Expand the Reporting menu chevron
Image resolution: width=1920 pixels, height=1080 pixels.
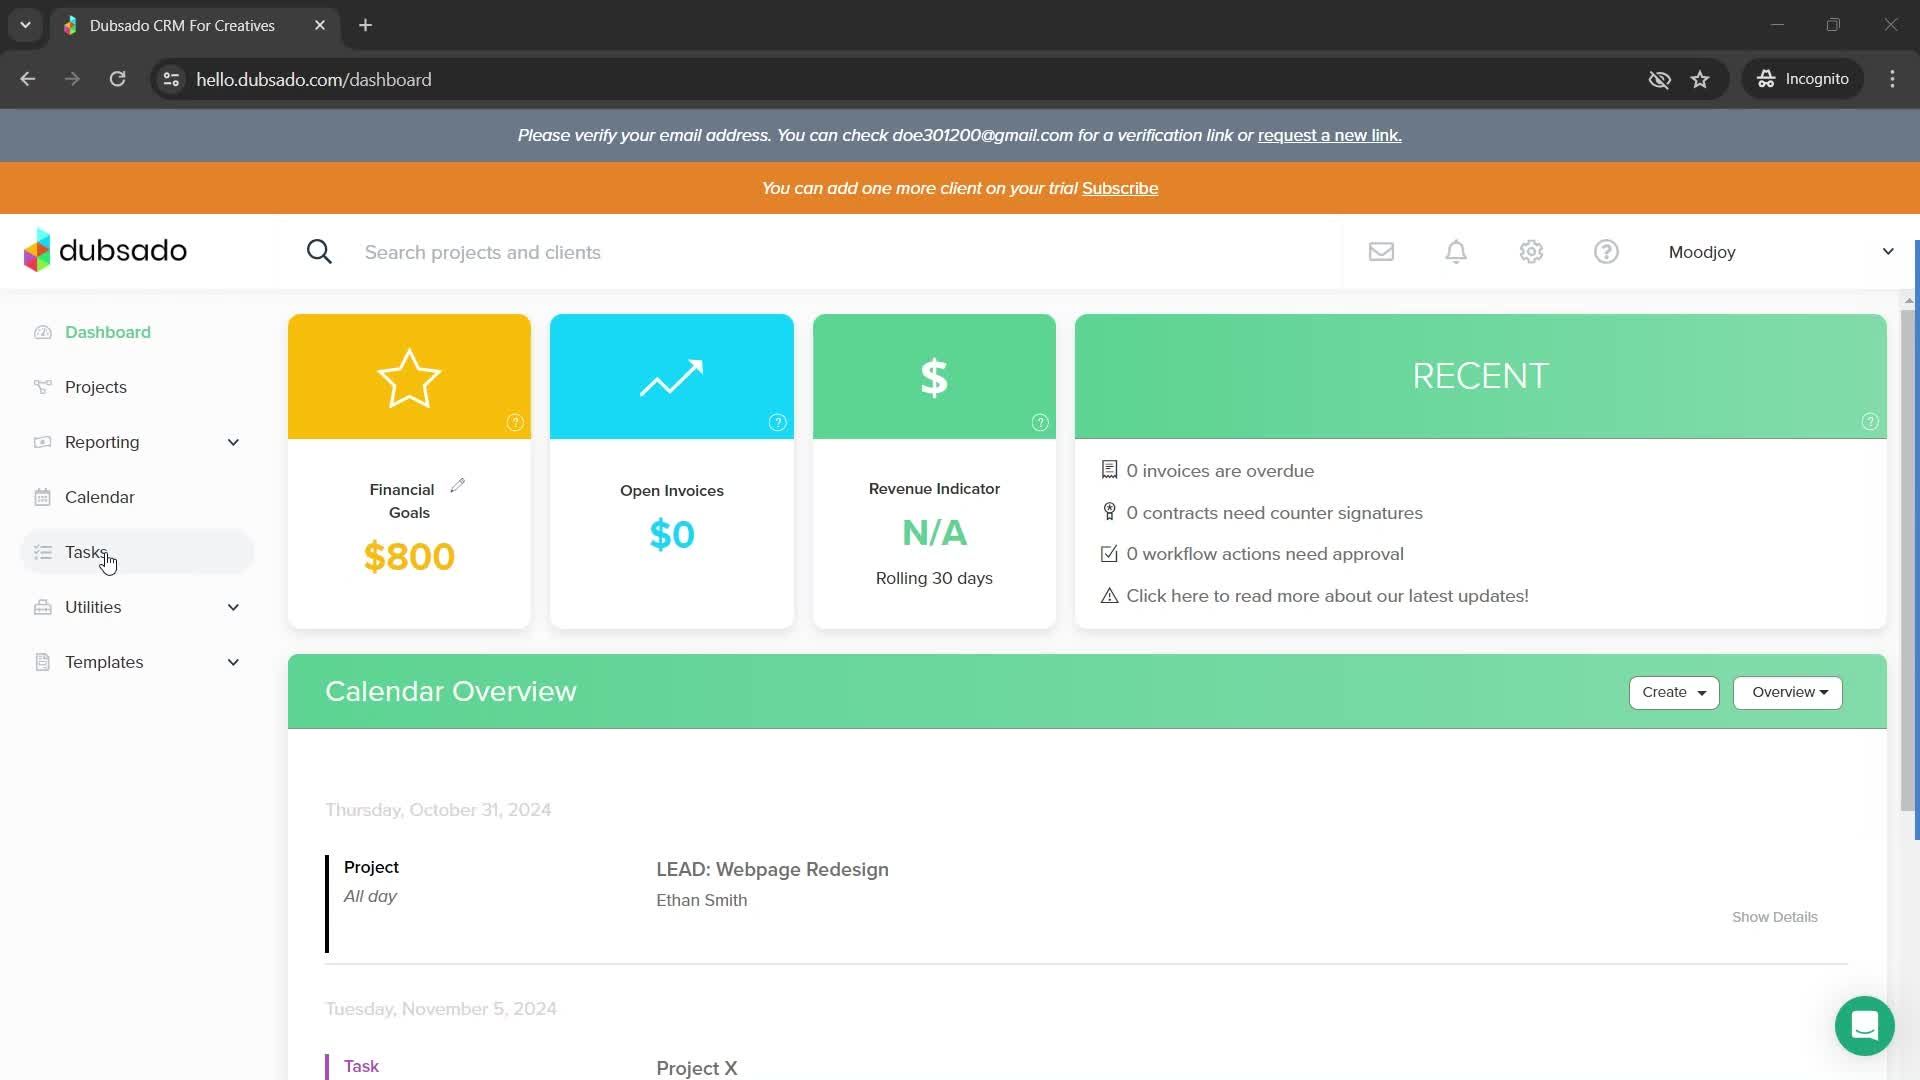233,442
